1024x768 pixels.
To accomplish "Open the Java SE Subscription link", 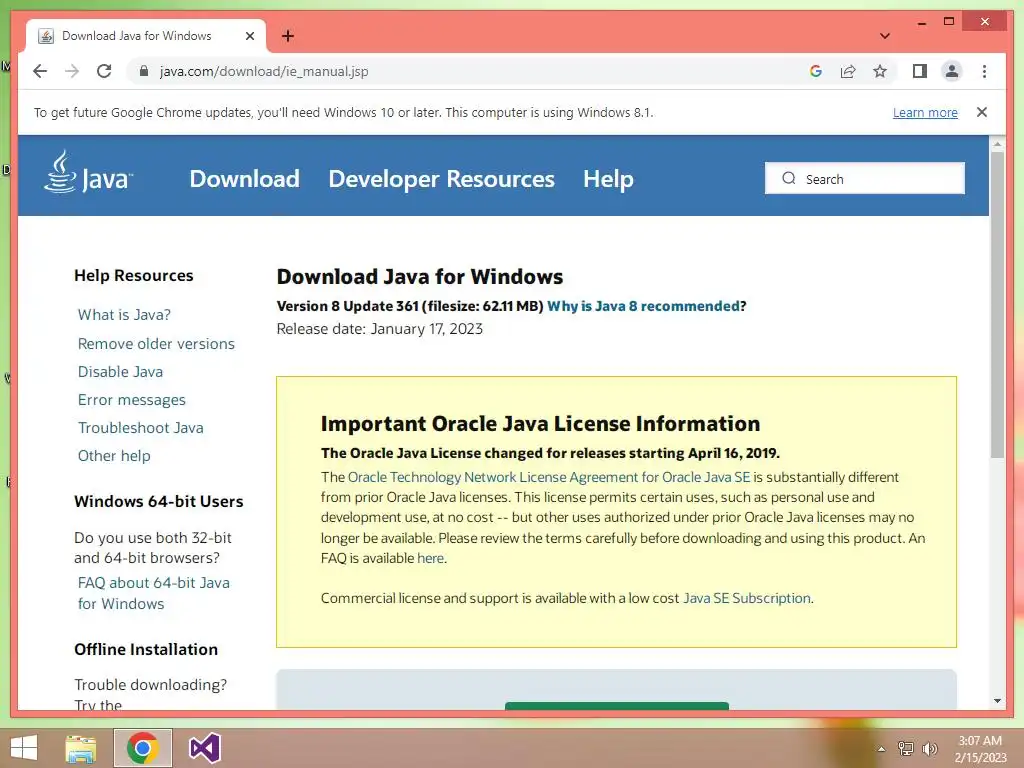I will tap(746, 598).
